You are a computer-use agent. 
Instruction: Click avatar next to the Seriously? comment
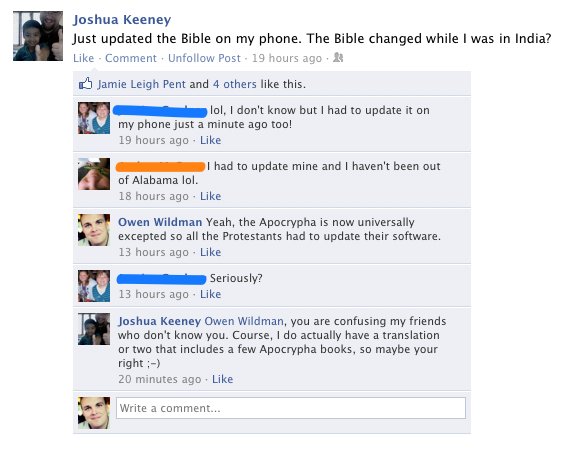pos(94,286)
